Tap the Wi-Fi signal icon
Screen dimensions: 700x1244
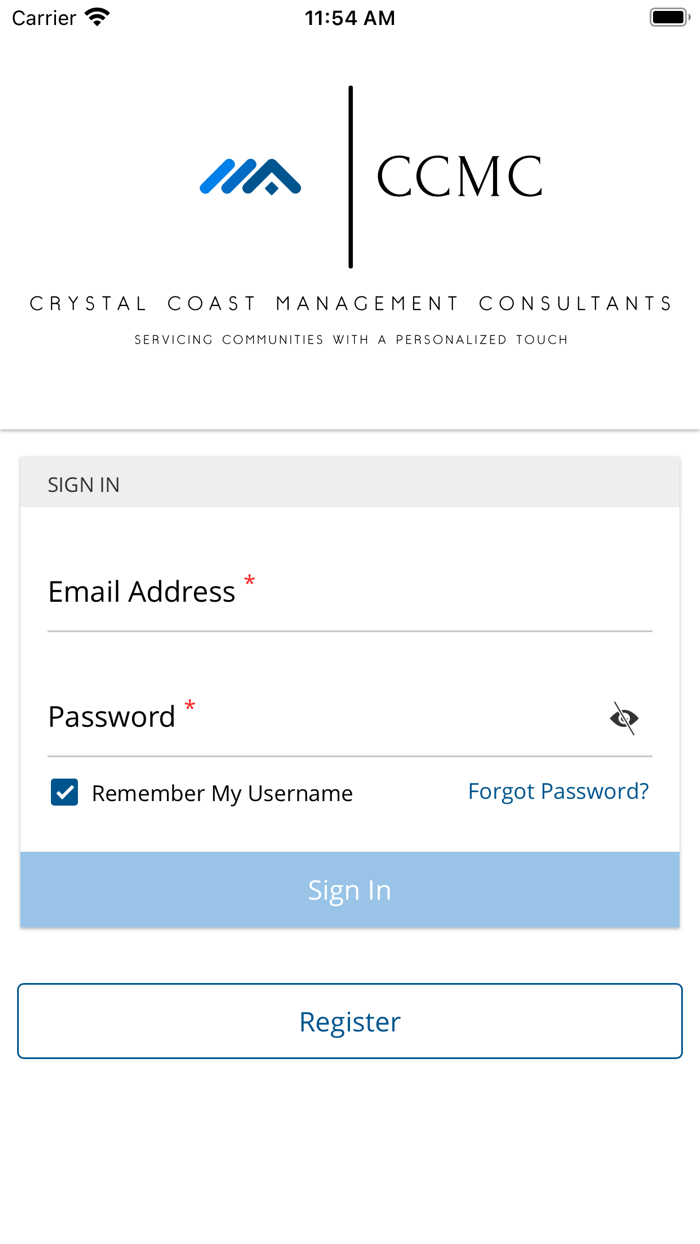(95, 16)
